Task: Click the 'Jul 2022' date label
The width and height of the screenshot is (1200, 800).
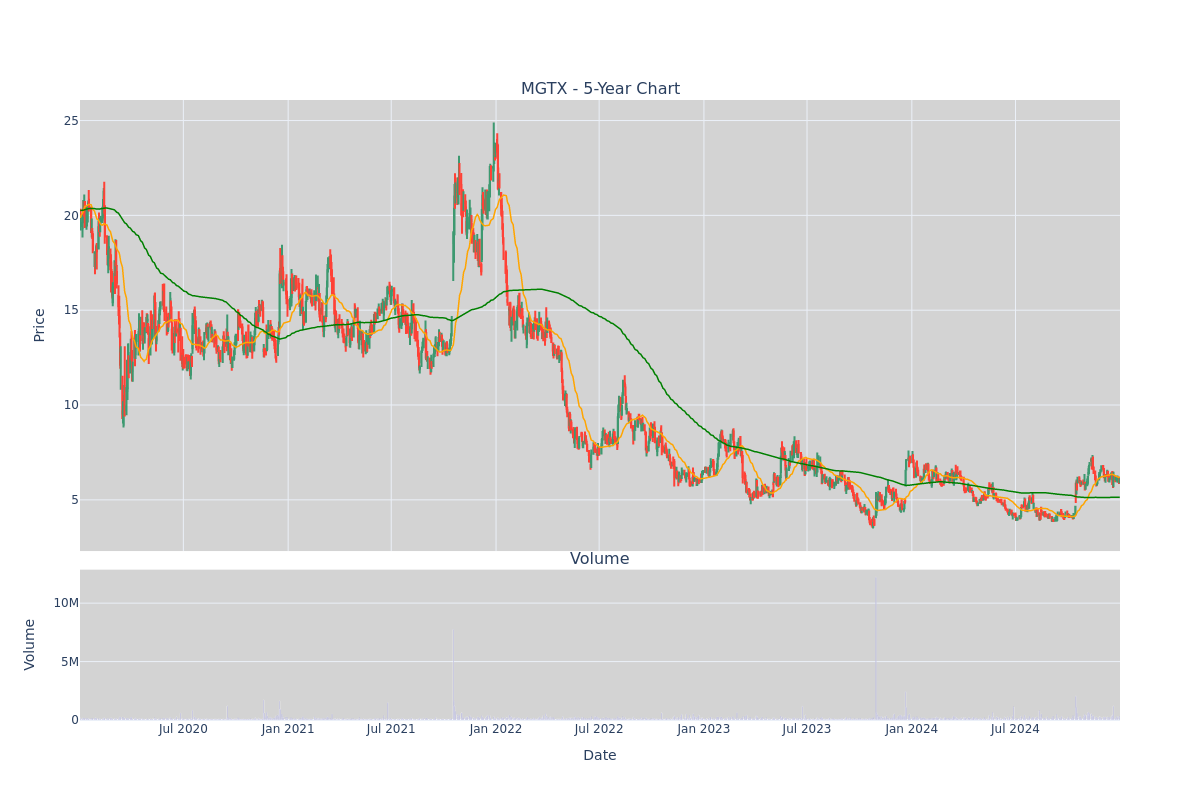Action: click(x=599, y=729)
